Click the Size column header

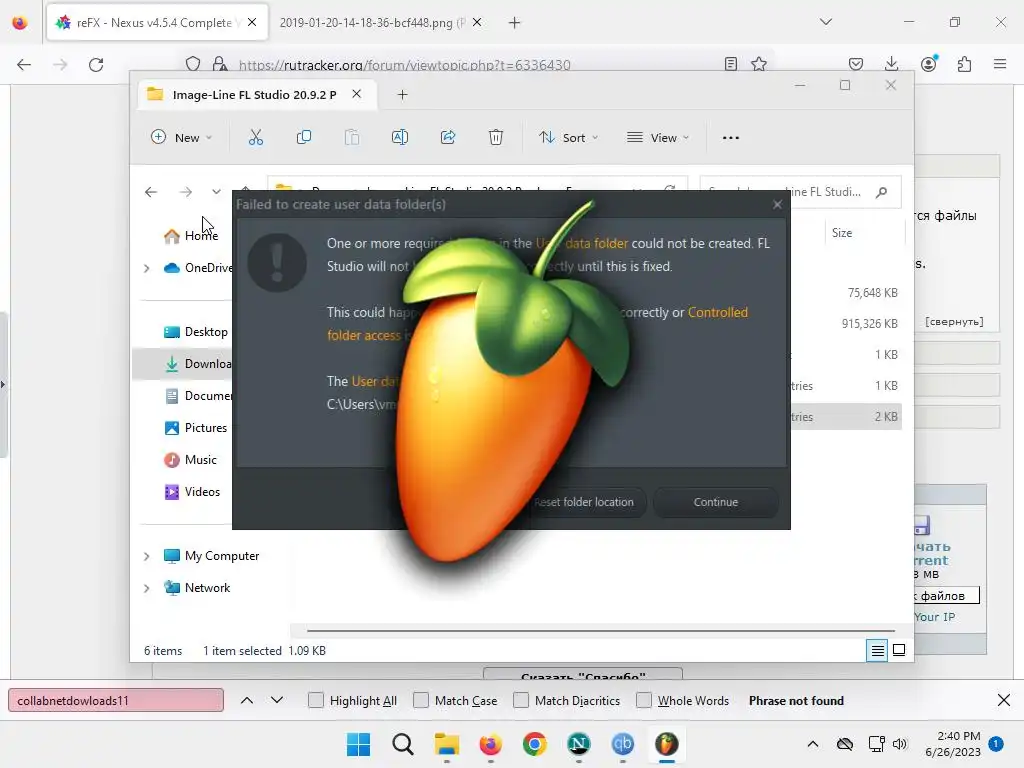842,232
